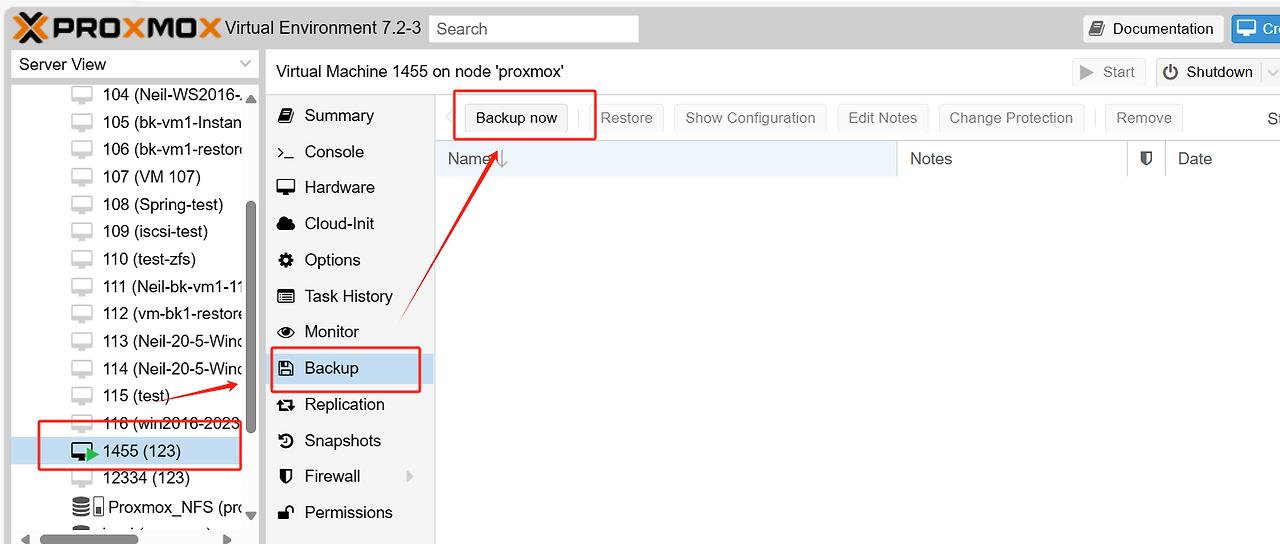The width and height of the screenshot is (1280, 544).
Task: Click the Options gear icon
Action: pos(286,260)
